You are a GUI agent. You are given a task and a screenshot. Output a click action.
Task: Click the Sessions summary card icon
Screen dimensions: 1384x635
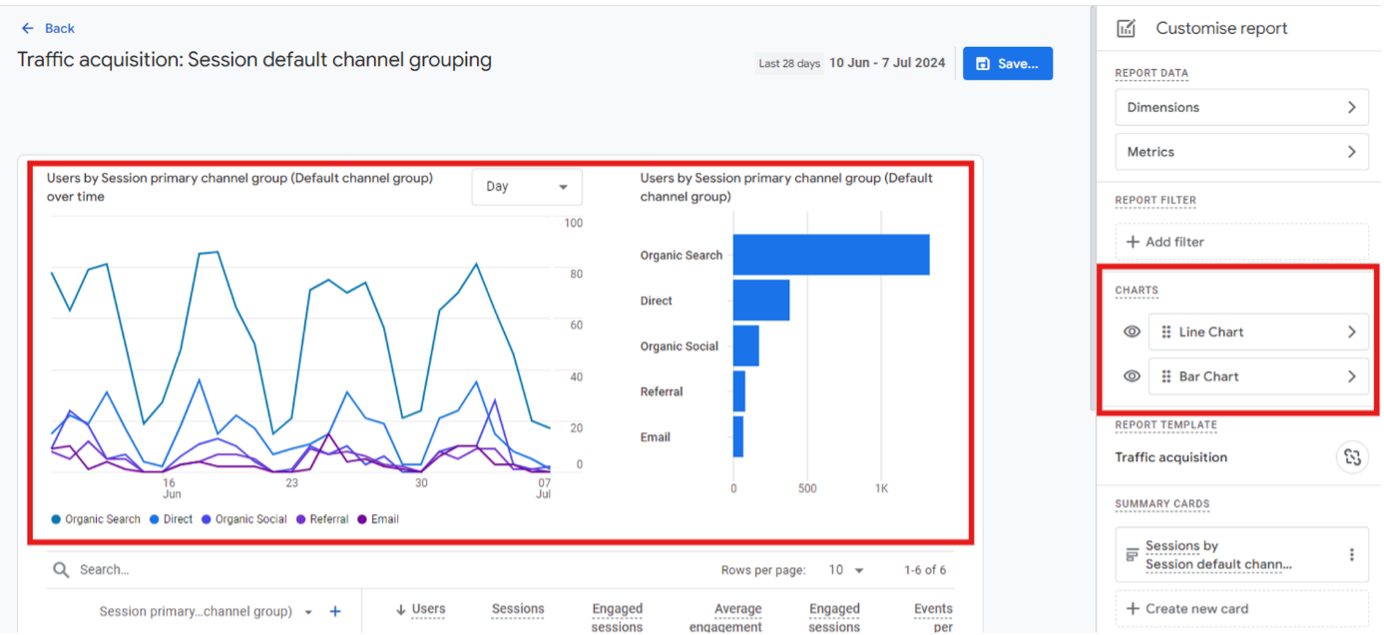click(1132, 553)
